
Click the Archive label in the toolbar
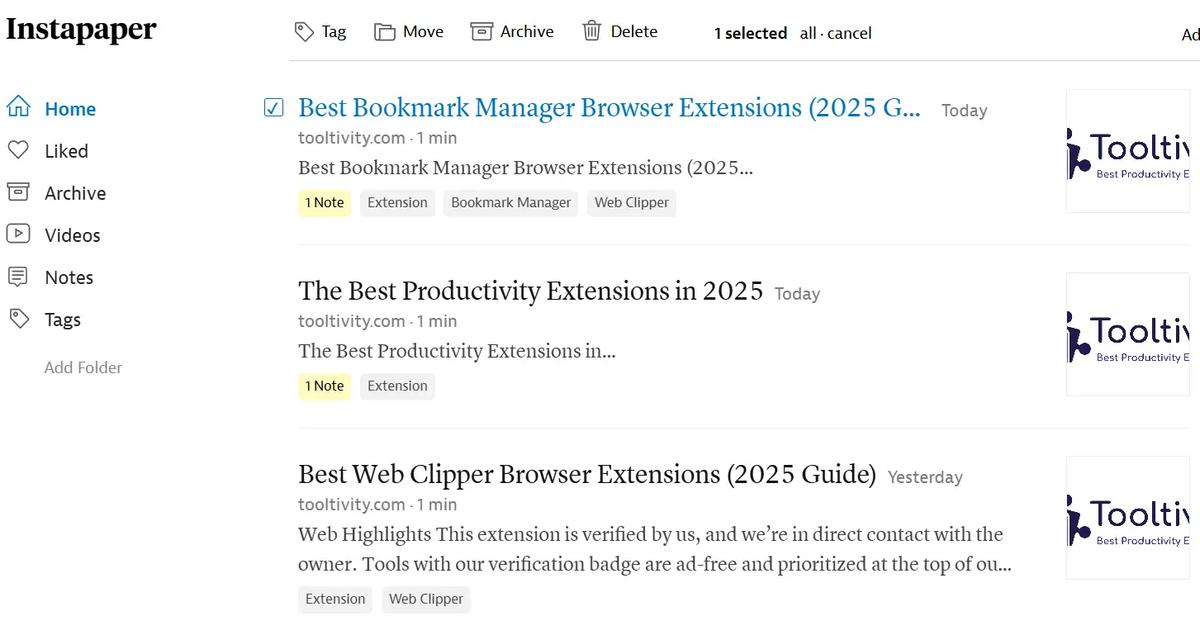[x=527, y=32]
